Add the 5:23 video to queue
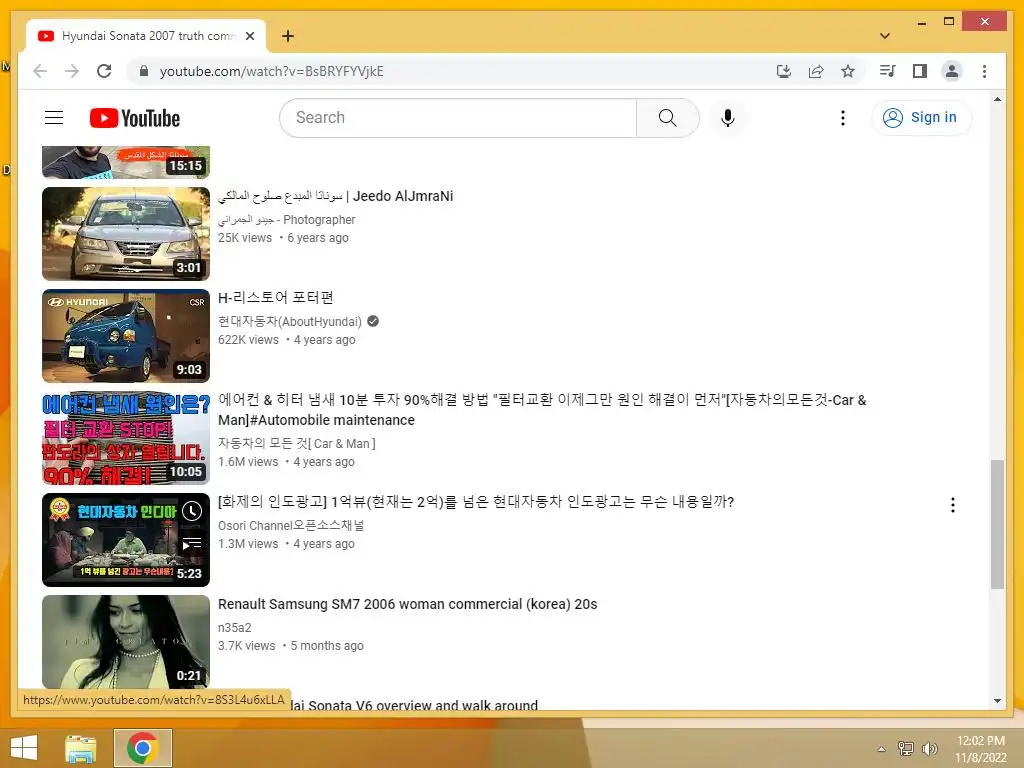The height and width of the screenshot is (768, 1024). click(x=192, y=543)
